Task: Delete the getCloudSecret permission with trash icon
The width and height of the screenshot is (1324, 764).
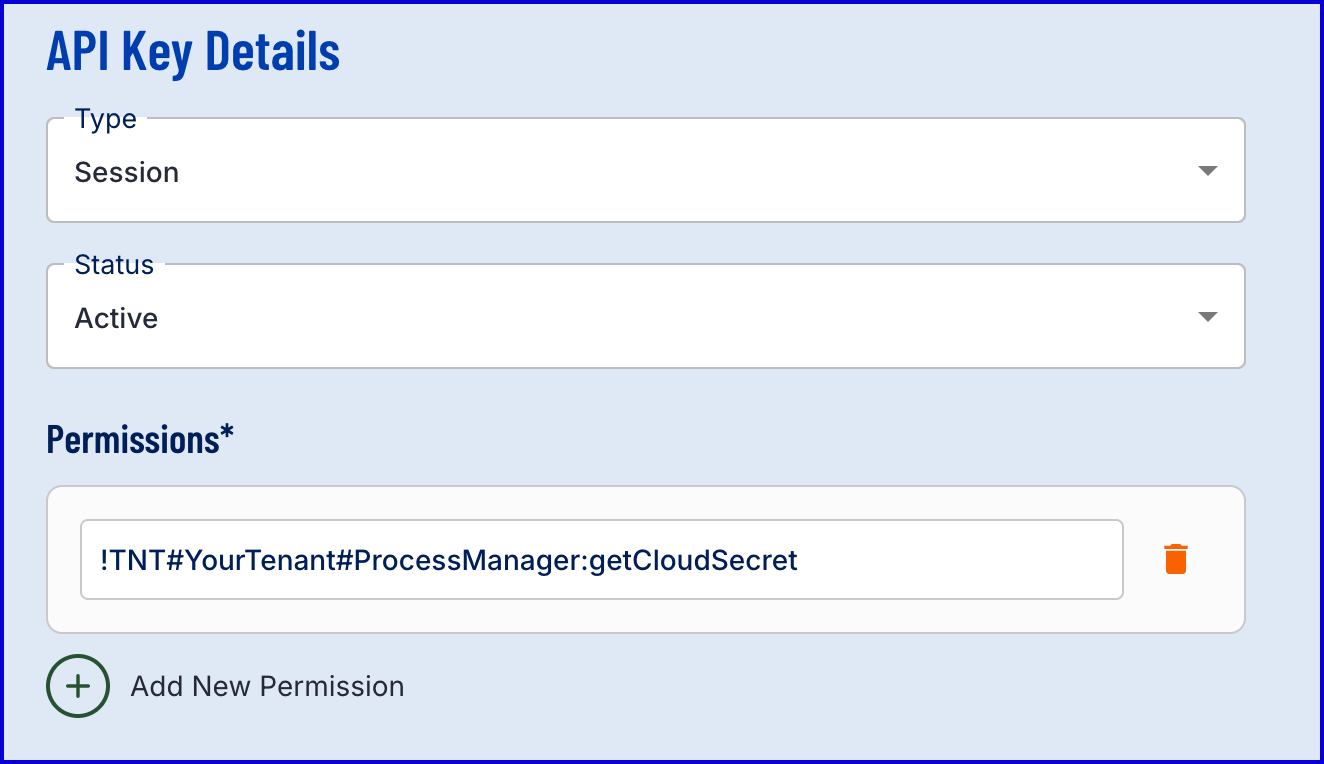Action: click(x=1176, y=559)
